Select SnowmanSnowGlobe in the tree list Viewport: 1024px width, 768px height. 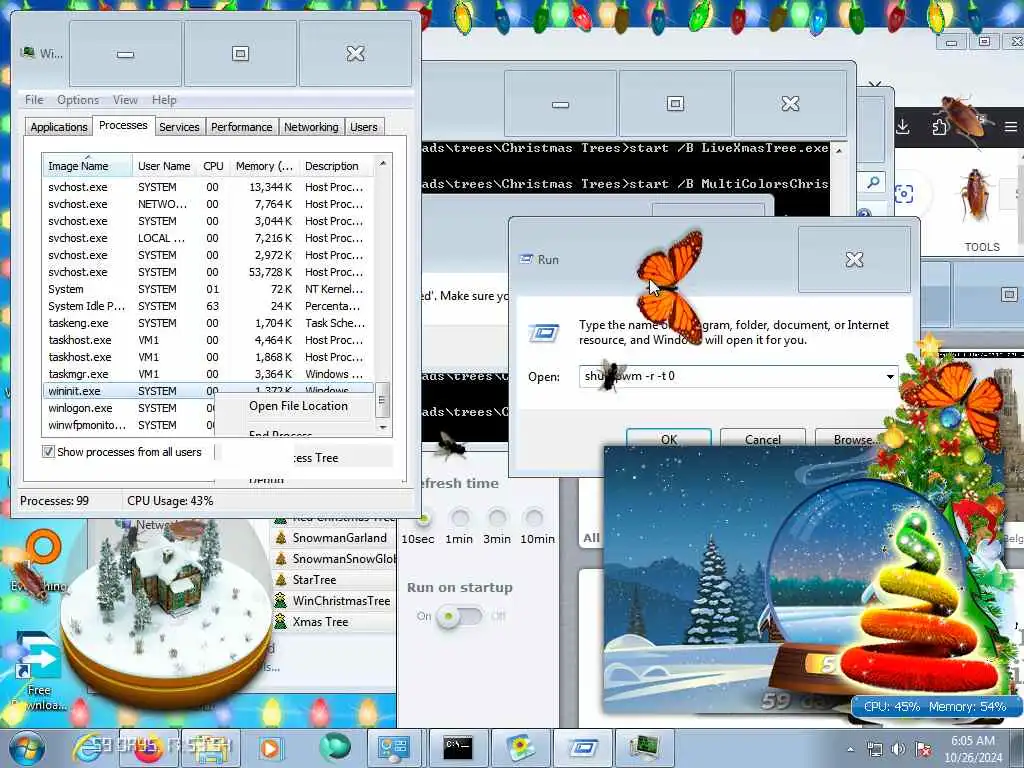[x=334, y=559]
